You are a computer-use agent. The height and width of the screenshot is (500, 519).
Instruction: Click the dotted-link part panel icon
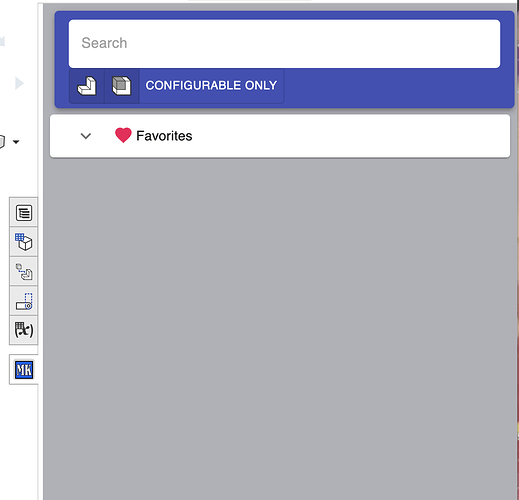pyautogui.click(x=24, y=272)
